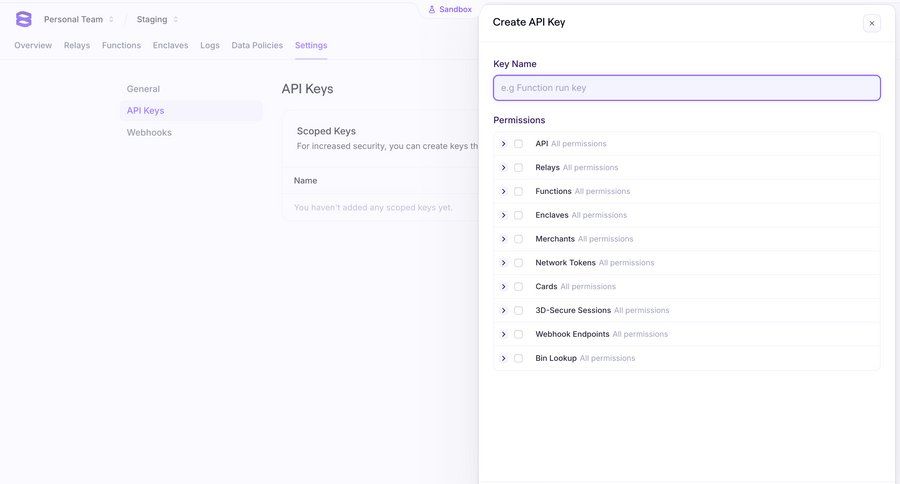900x484 pixels.
Task: Tick the Merchants permissions checkbox
Action: click(x=518, y=239)
